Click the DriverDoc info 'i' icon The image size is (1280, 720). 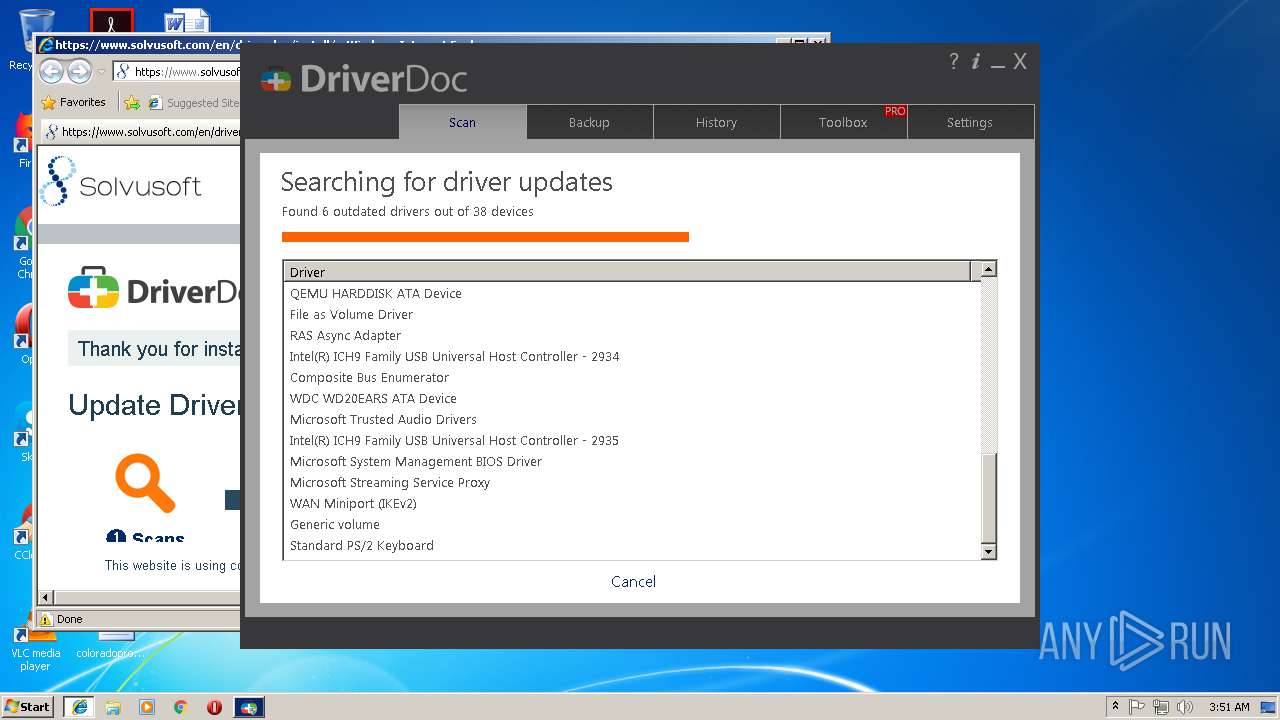(976, 61)
